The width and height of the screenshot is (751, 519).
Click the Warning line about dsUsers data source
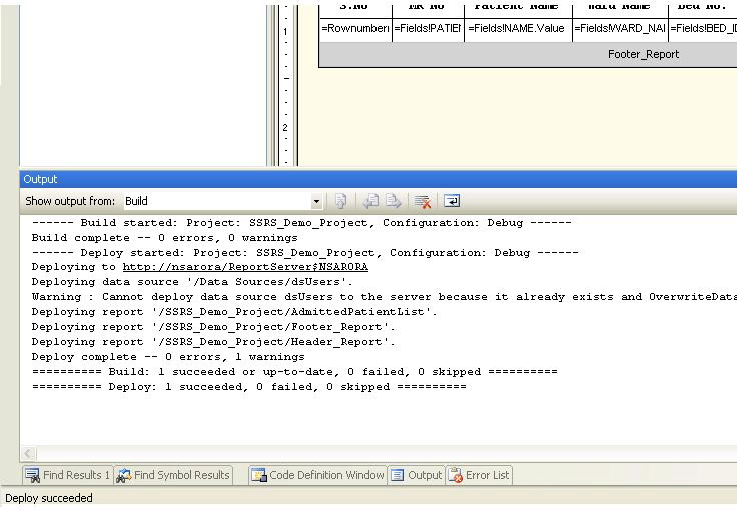[x=384, y=297]
